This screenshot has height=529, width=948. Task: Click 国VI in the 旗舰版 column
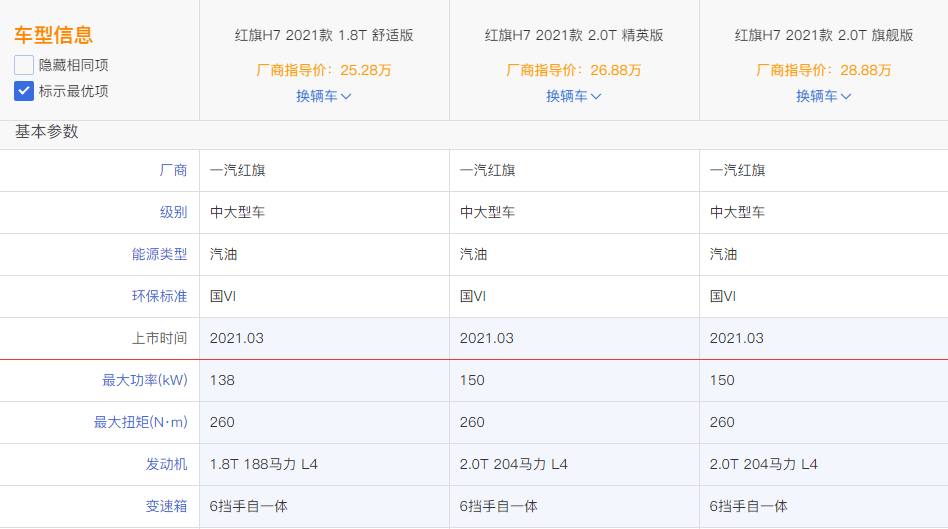(723, 296)
